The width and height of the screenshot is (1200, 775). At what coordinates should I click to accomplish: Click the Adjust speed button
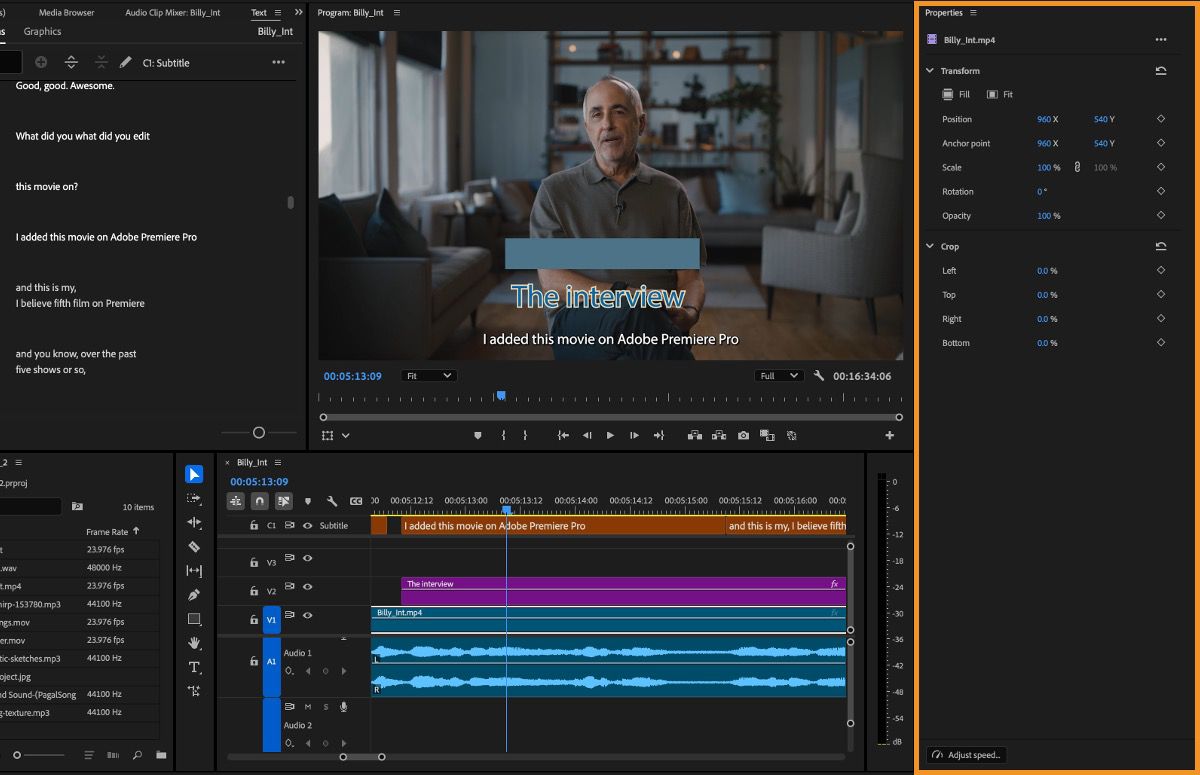(x=965, y=754)
